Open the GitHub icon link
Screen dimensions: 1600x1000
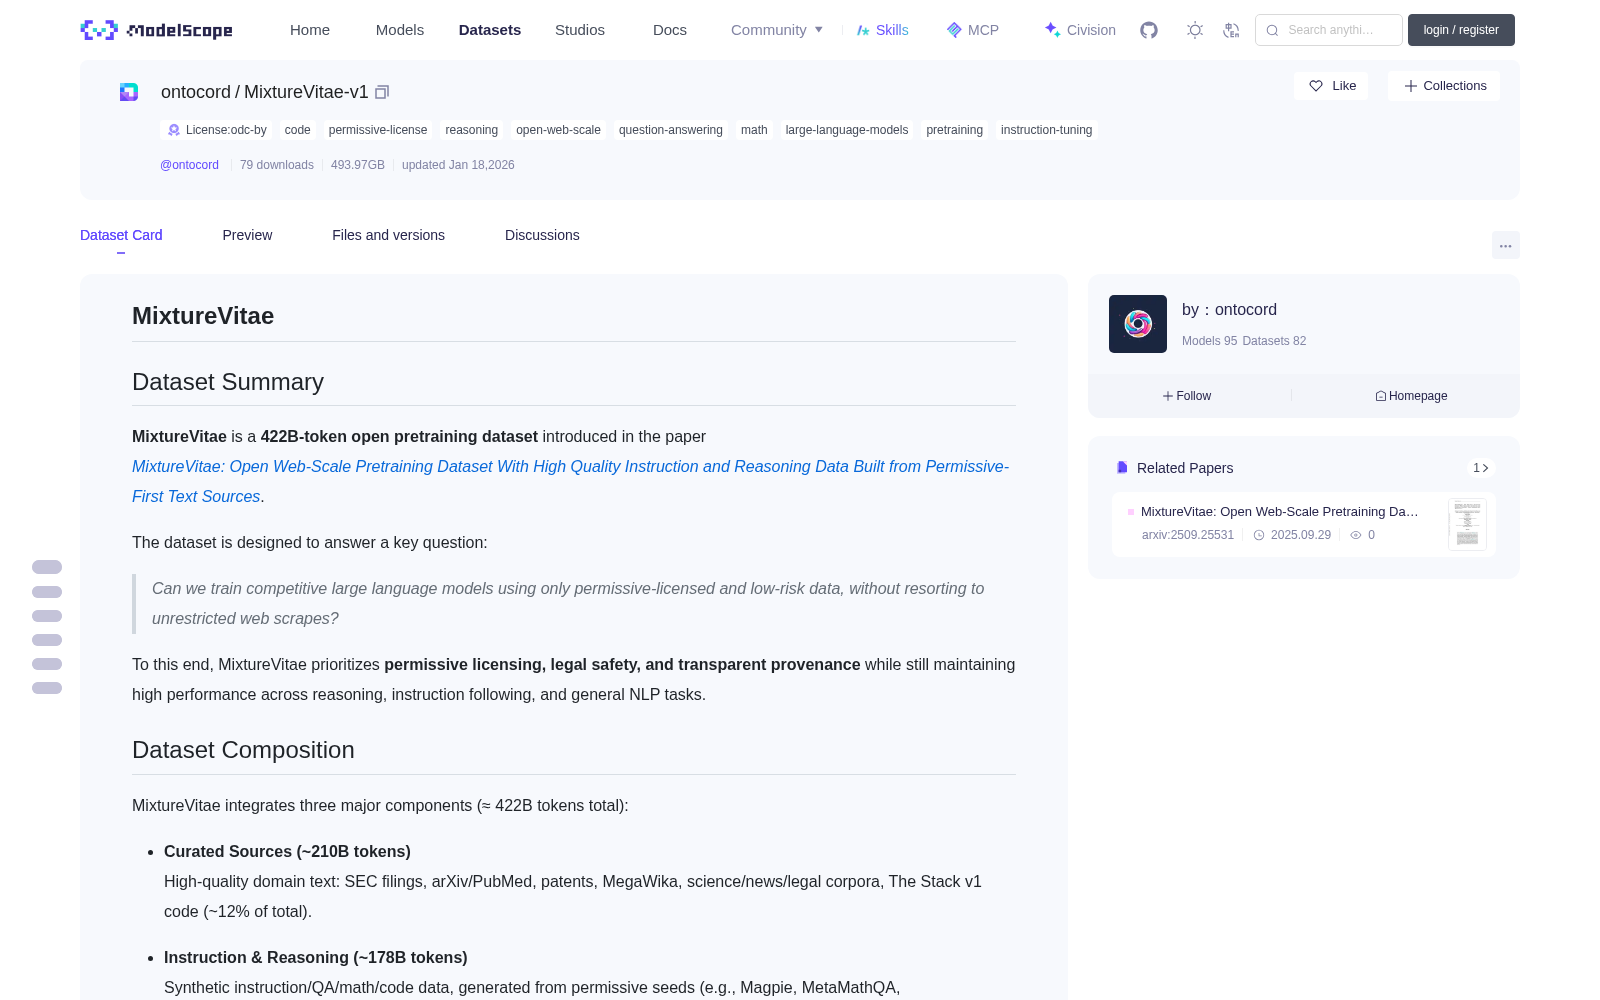[x=1149, y=30]
